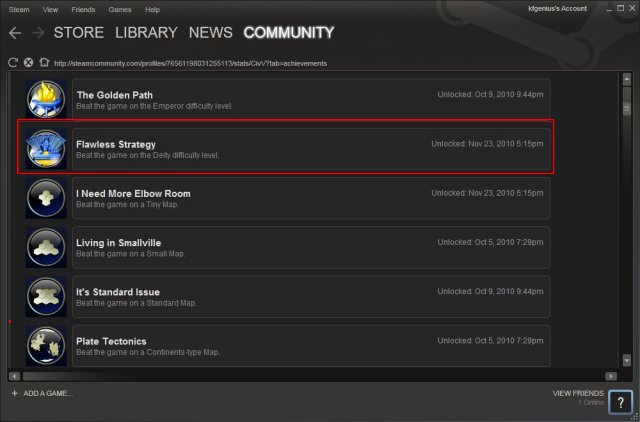Open the Games menu
This screenshot has height=422, width=640.
click(120, 9)
